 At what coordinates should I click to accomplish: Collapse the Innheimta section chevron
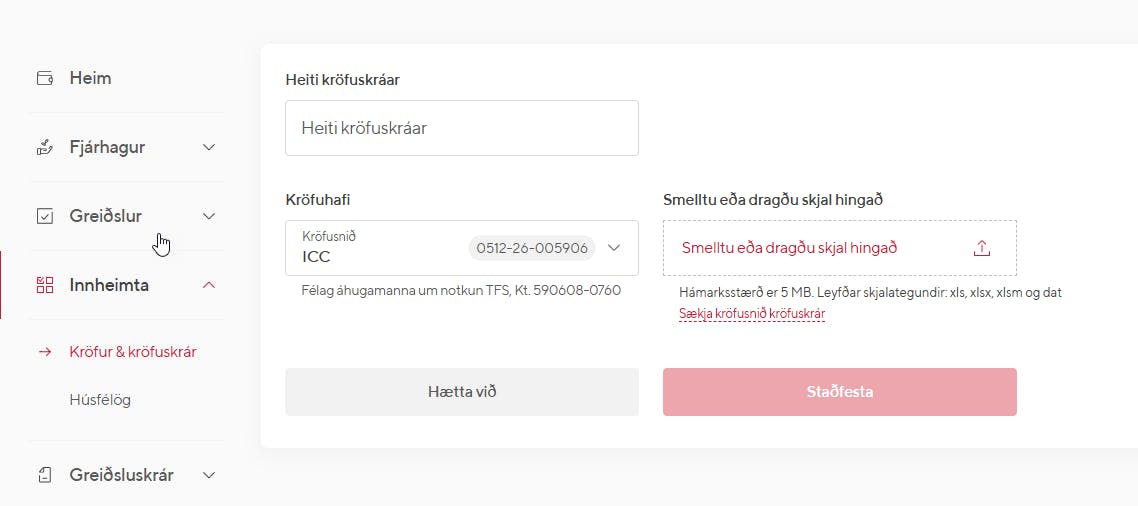[x=209, y=285]
